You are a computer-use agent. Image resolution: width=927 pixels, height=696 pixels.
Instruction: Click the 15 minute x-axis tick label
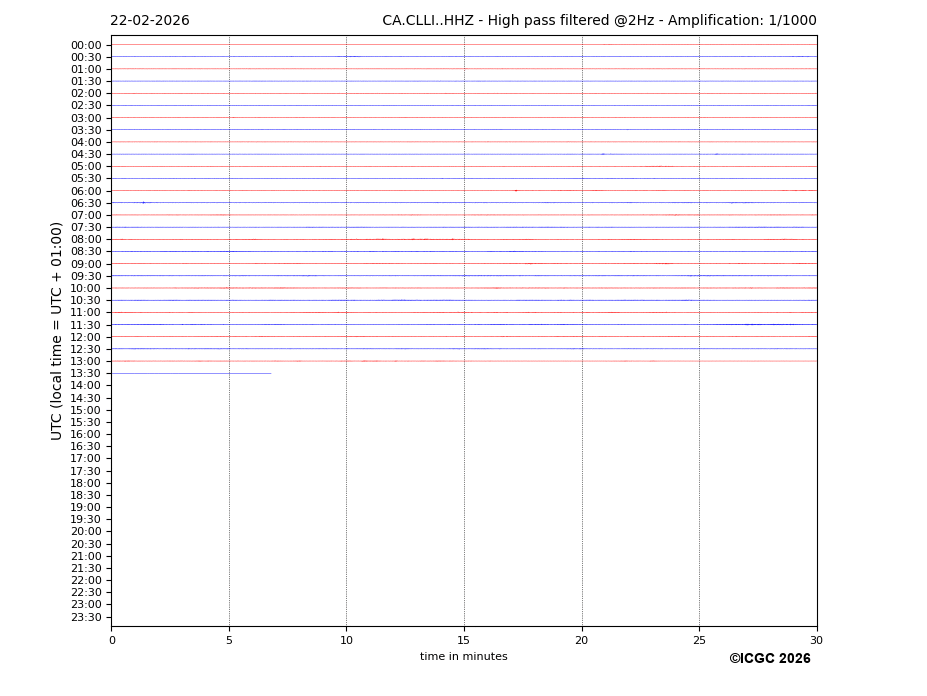coord(464,640)
